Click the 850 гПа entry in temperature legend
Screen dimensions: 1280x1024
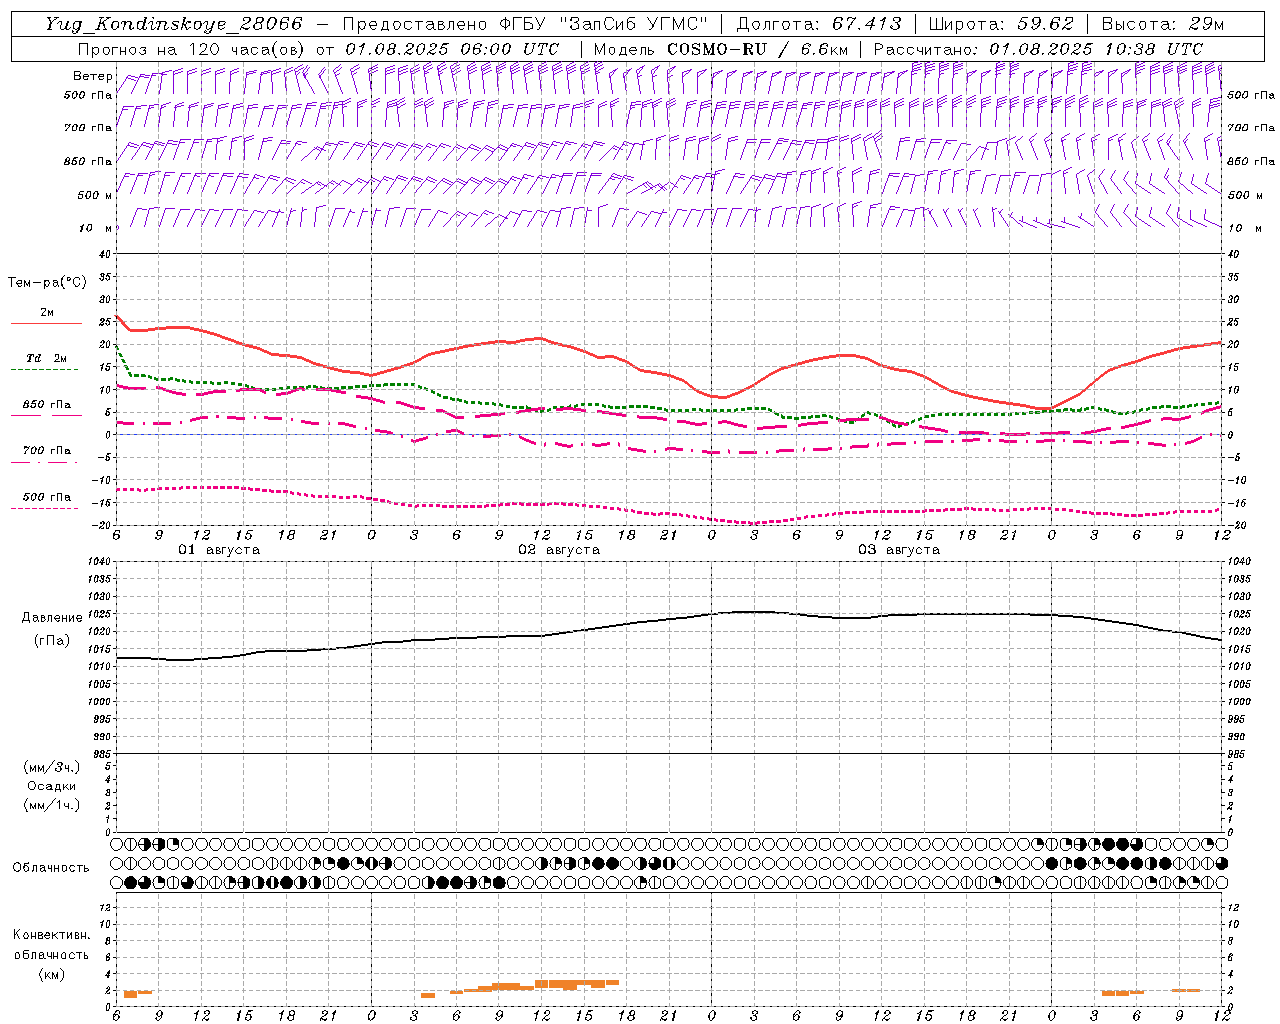tap(47, 404)
